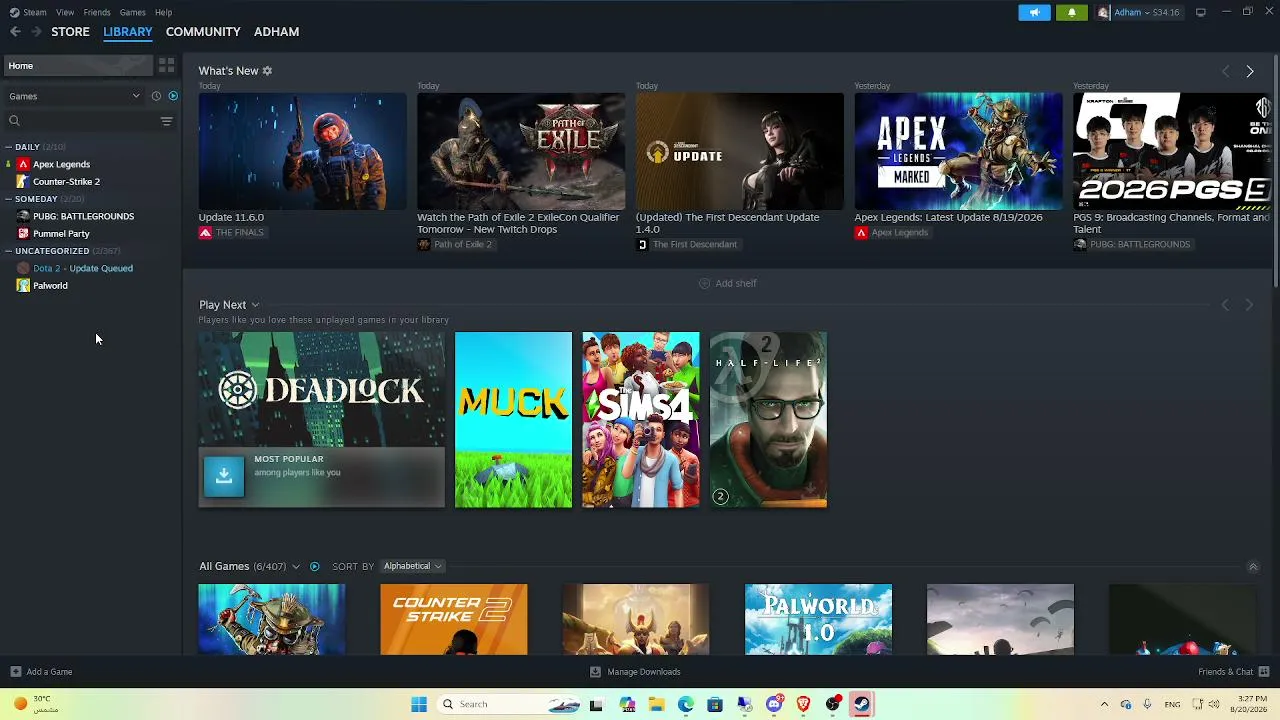
Task: Open Manage Downloads
Action: [636, 672]
